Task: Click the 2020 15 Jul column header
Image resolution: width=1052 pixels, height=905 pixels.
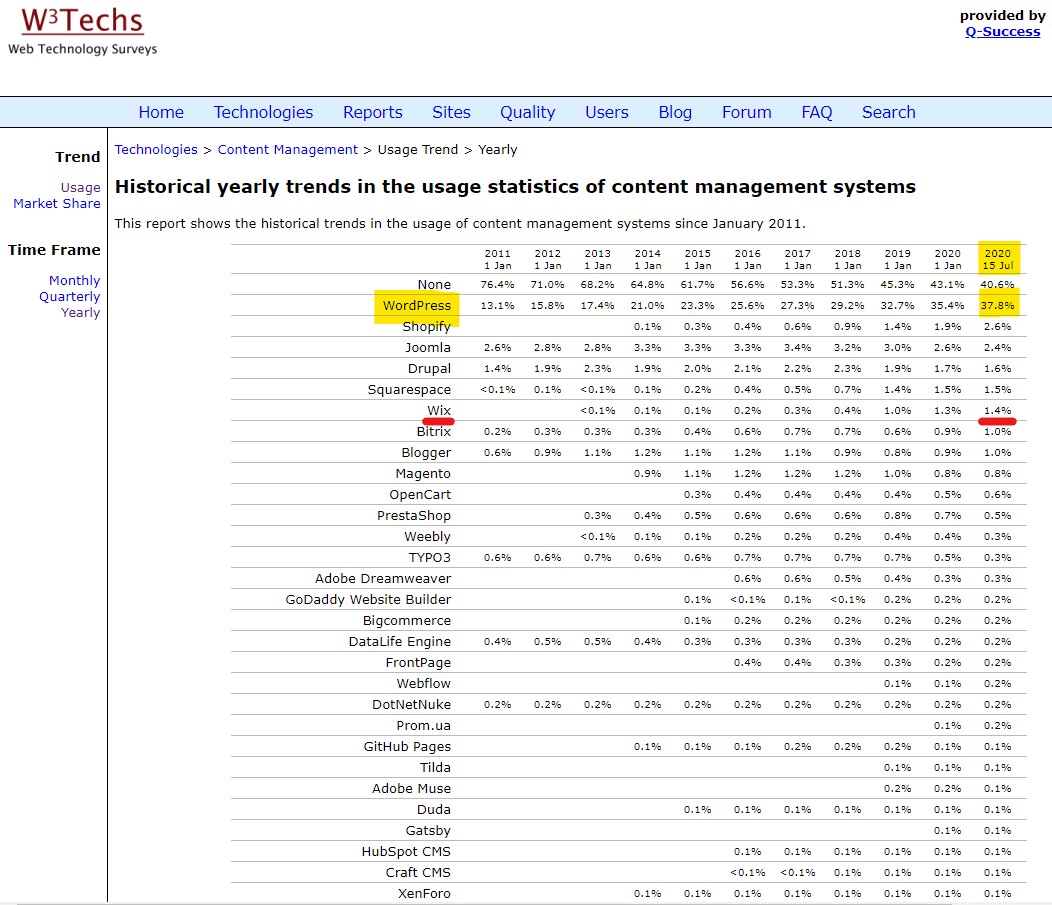Action: 998,259
